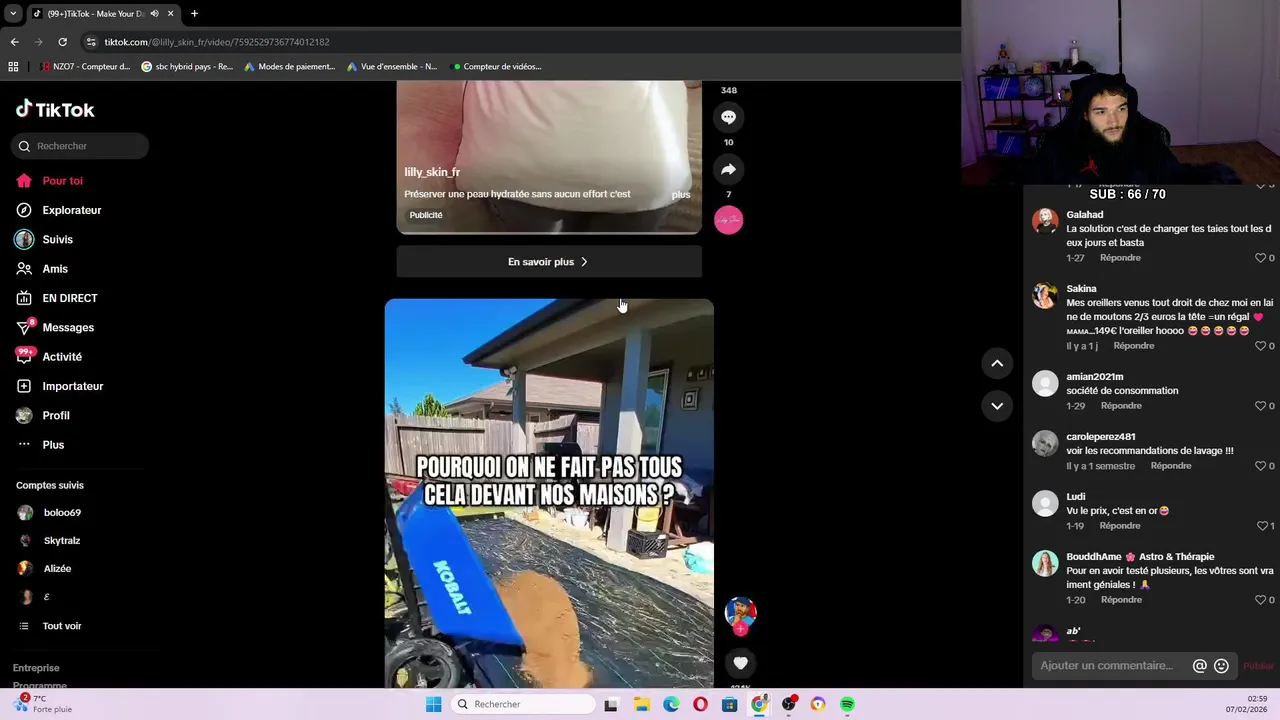Expand ad description with plus
This screenshot has height=720, width=1280.
681,194
